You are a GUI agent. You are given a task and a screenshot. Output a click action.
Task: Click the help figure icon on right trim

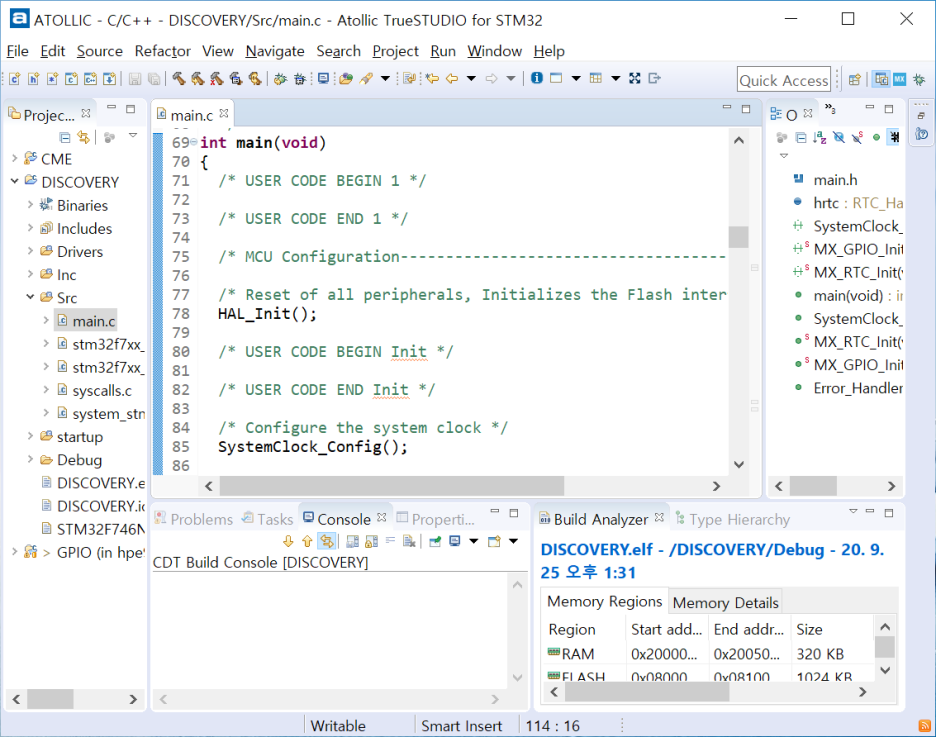922,134
